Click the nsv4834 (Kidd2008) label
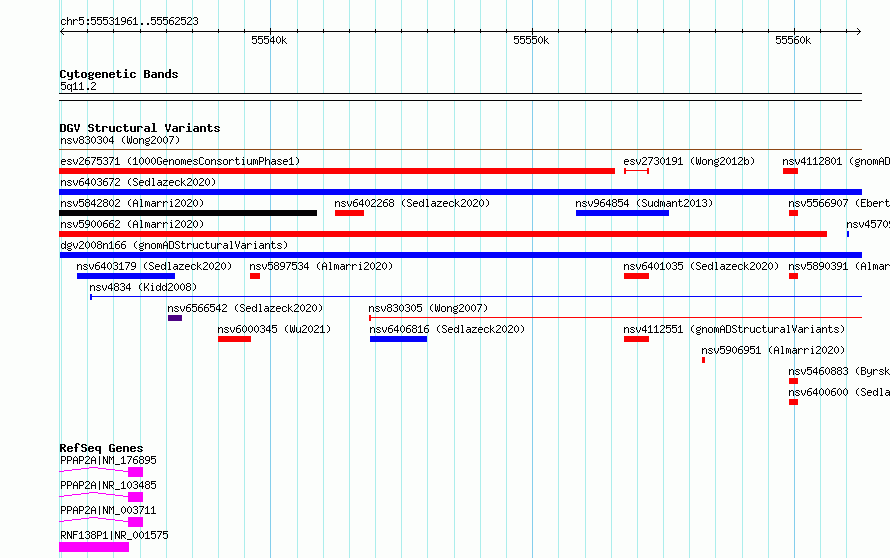The image size is (890, 558). coord(143,287)
